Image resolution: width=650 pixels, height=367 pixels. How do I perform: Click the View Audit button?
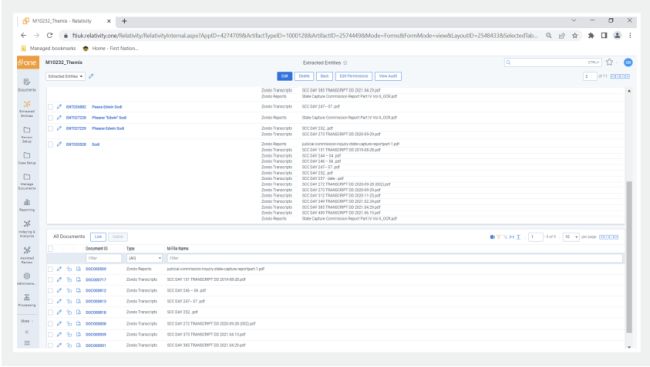click(388, 76)
